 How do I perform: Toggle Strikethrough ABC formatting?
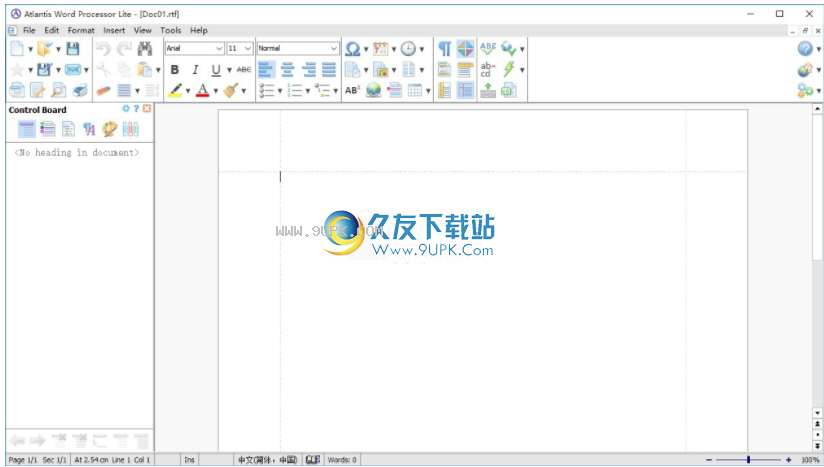coord(244,69)
